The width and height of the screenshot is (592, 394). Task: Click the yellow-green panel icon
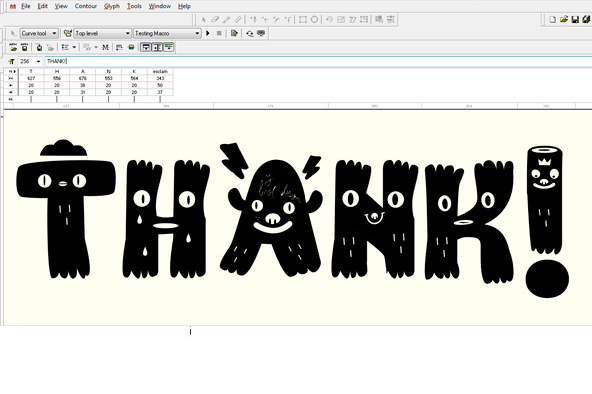pos(131,47)
